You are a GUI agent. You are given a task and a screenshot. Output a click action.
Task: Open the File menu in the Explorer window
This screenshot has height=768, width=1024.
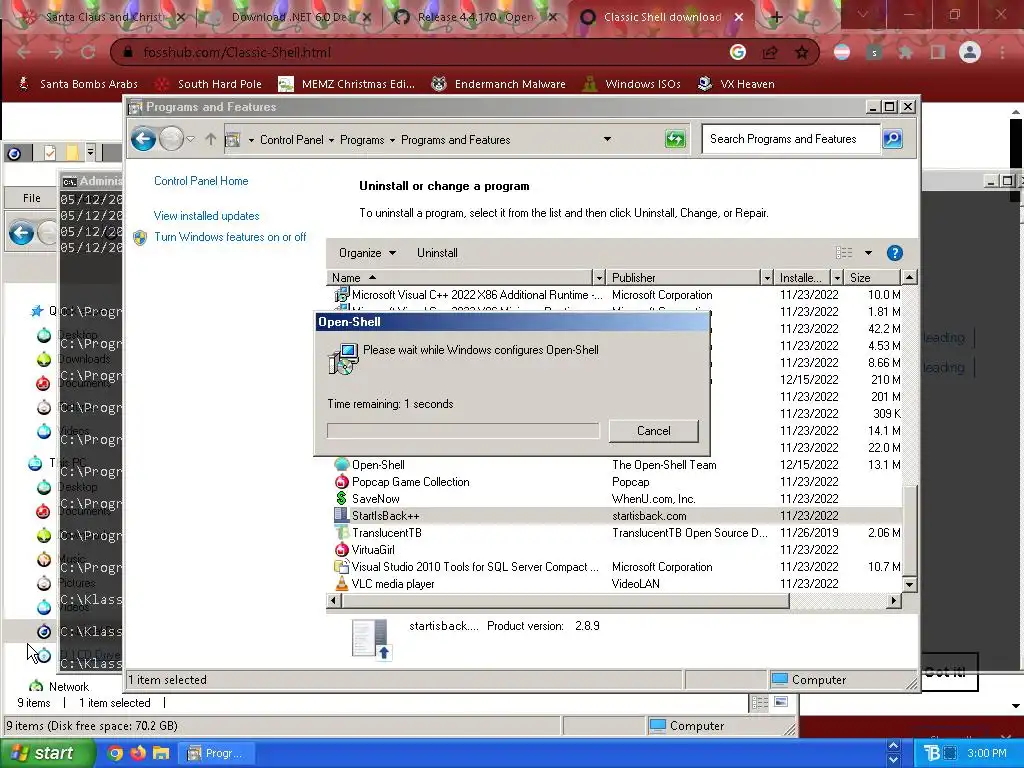pyautogui.click(x=31, y=198)
